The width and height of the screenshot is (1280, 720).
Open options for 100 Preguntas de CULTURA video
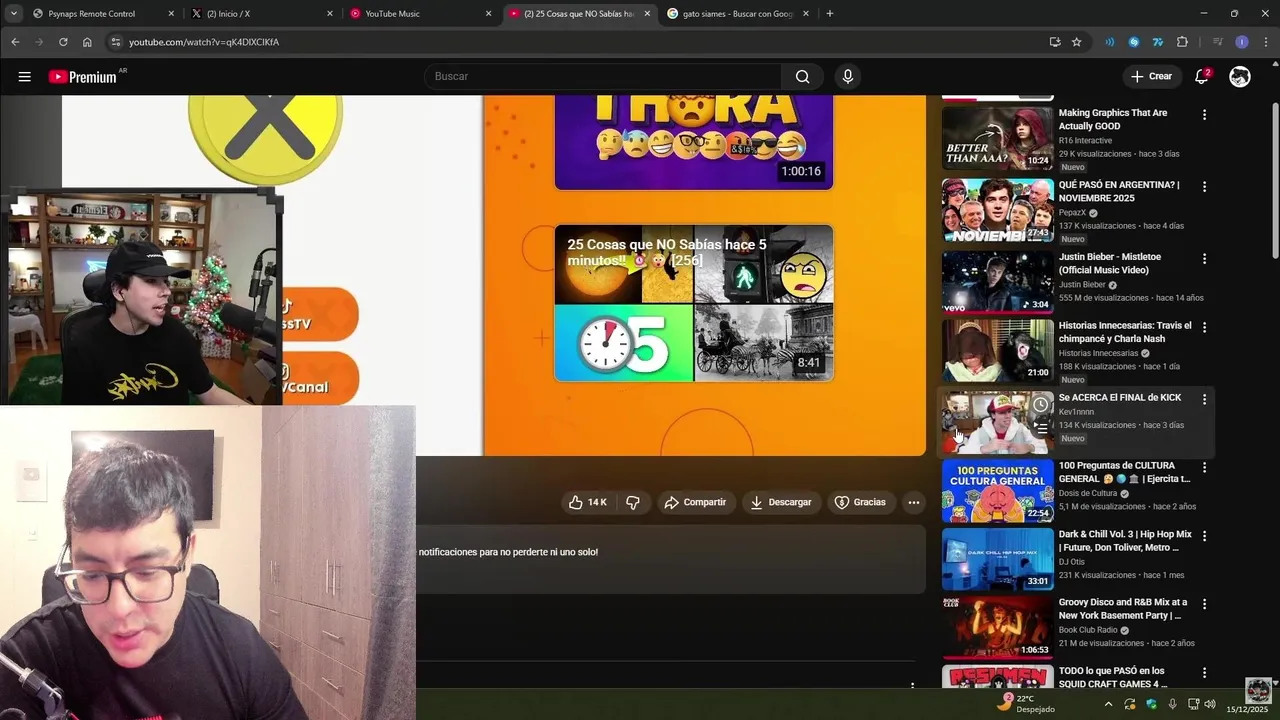(1204, 467)
